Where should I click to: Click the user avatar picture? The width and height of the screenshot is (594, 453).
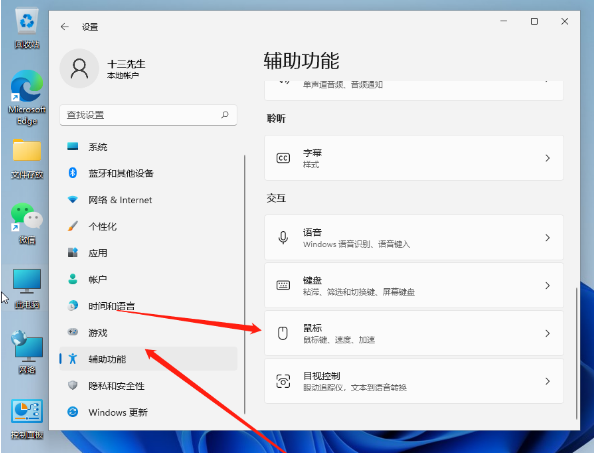pyautogui.click(x=79, y=68)
